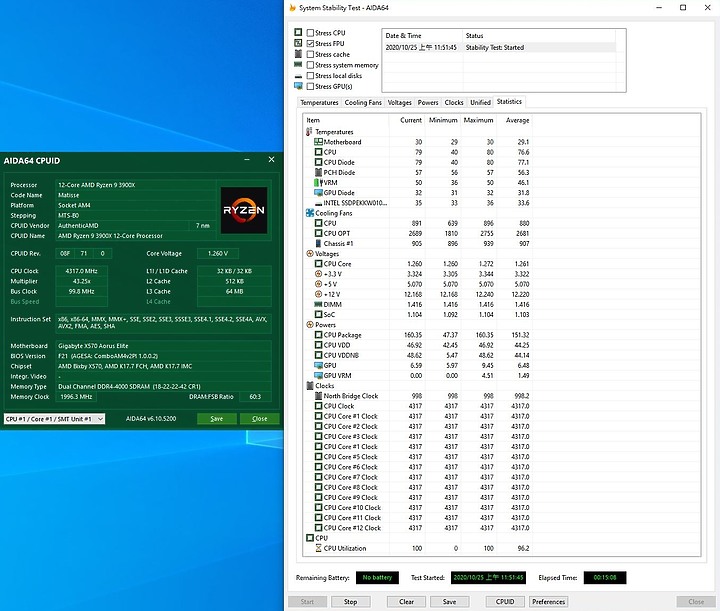
Task: Click the Stress FPU icon
Action: pyautogui.click(x=298, y=43)
